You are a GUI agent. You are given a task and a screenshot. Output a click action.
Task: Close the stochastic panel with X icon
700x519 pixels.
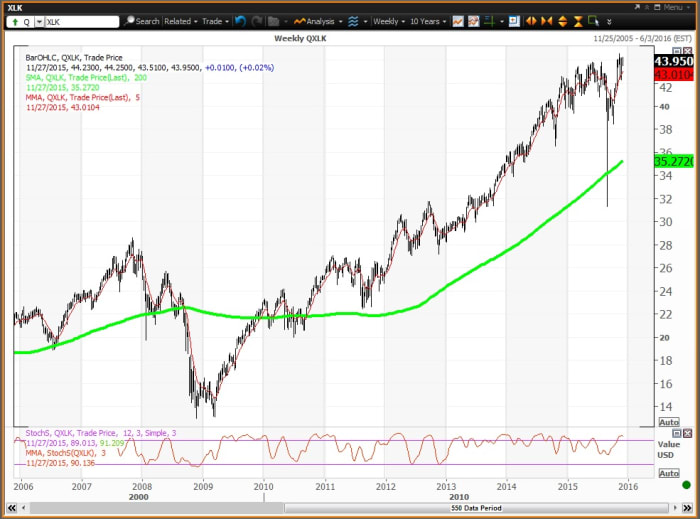(688, 433)
